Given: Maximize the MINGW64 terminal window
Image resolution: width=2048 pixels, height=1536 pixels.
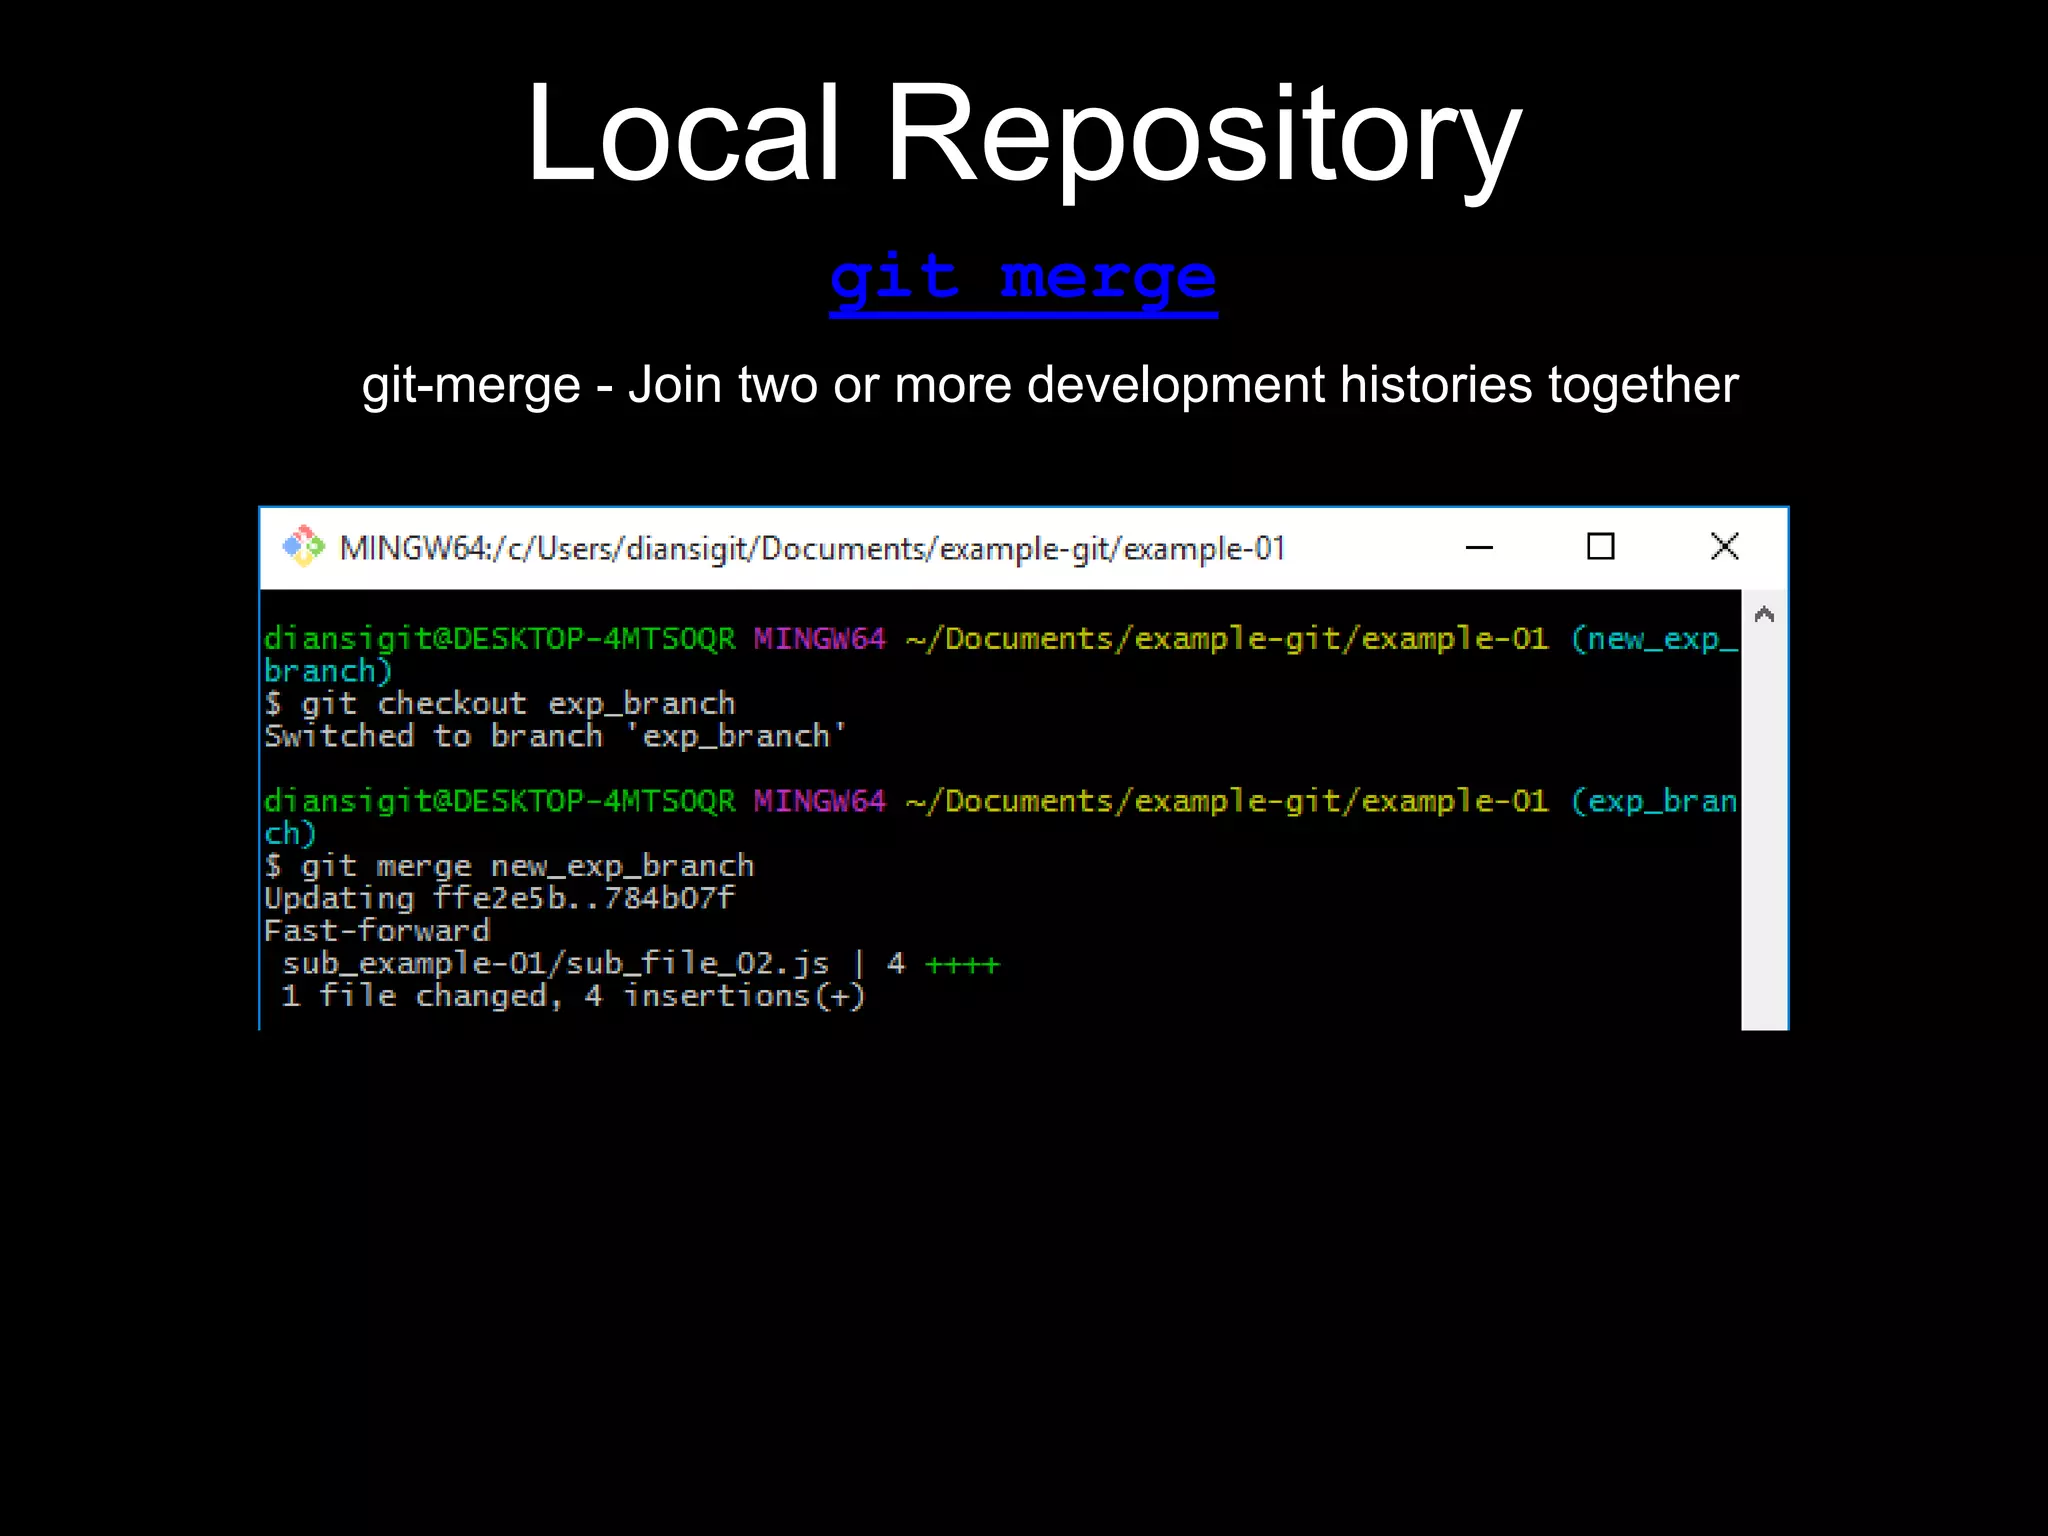Looking at the screenshot, I should (x=1600, y=547).
